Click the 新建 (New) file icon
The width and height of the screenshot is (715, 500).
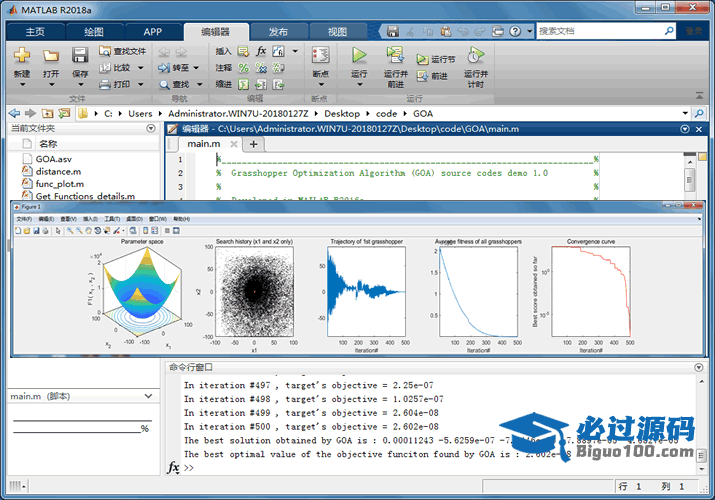(21, 55)
